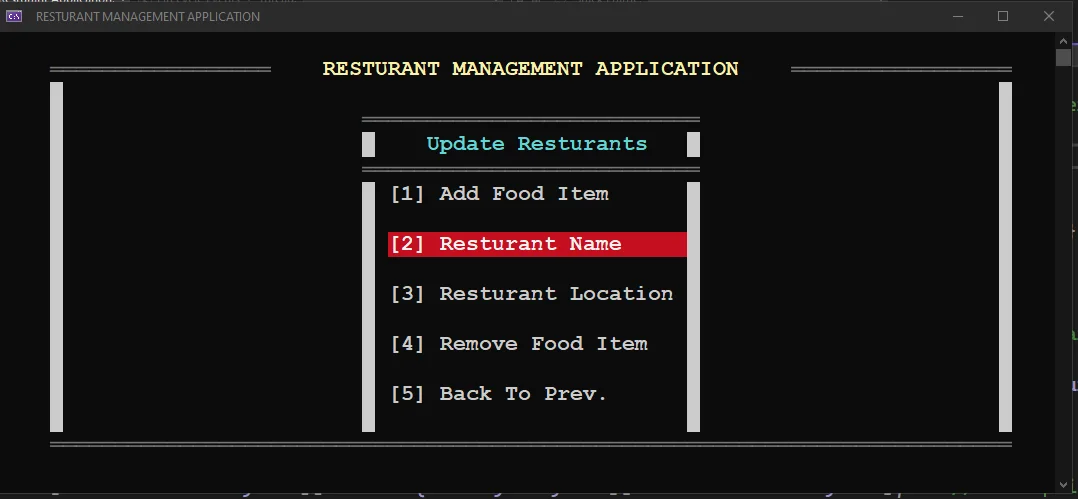Screen dimensions: 1078x499
Task: Minimize the console window
Action: tap(958, 16)
